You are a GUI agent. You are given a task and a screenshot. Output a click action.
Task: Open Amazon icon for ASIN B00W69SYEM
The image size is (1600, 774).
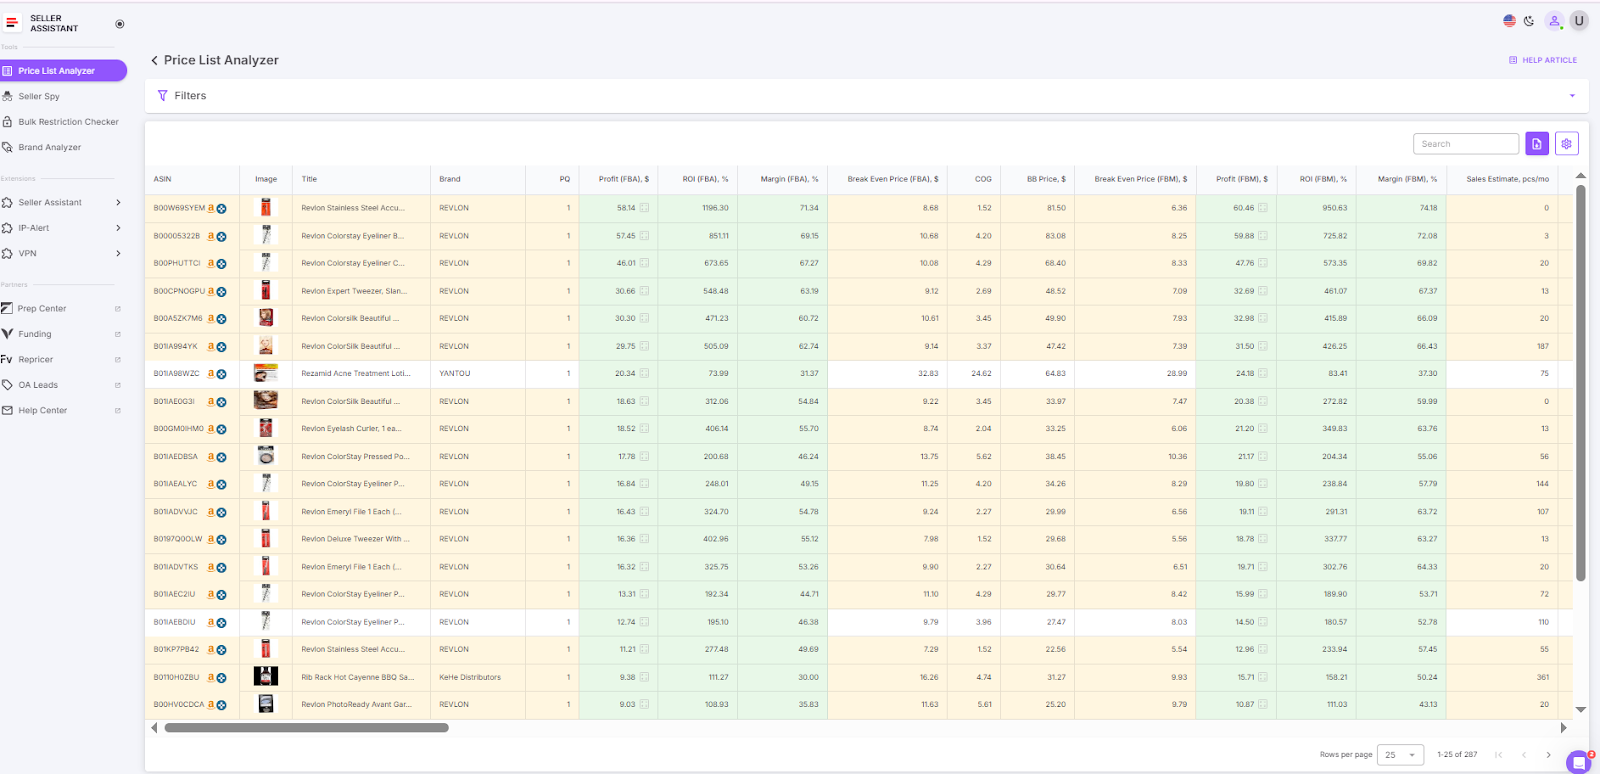pos(211,208)
